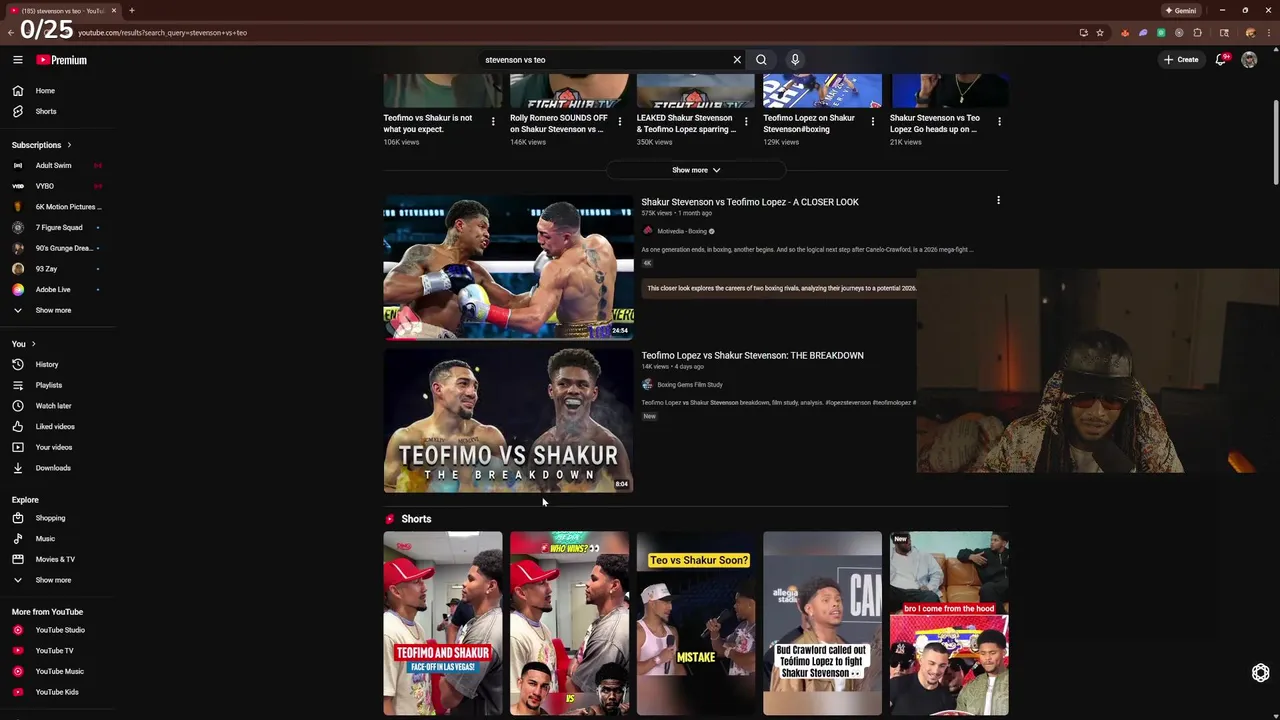Open YouTube Kids link
The image size is (1280, 720).
pos(57,692)
